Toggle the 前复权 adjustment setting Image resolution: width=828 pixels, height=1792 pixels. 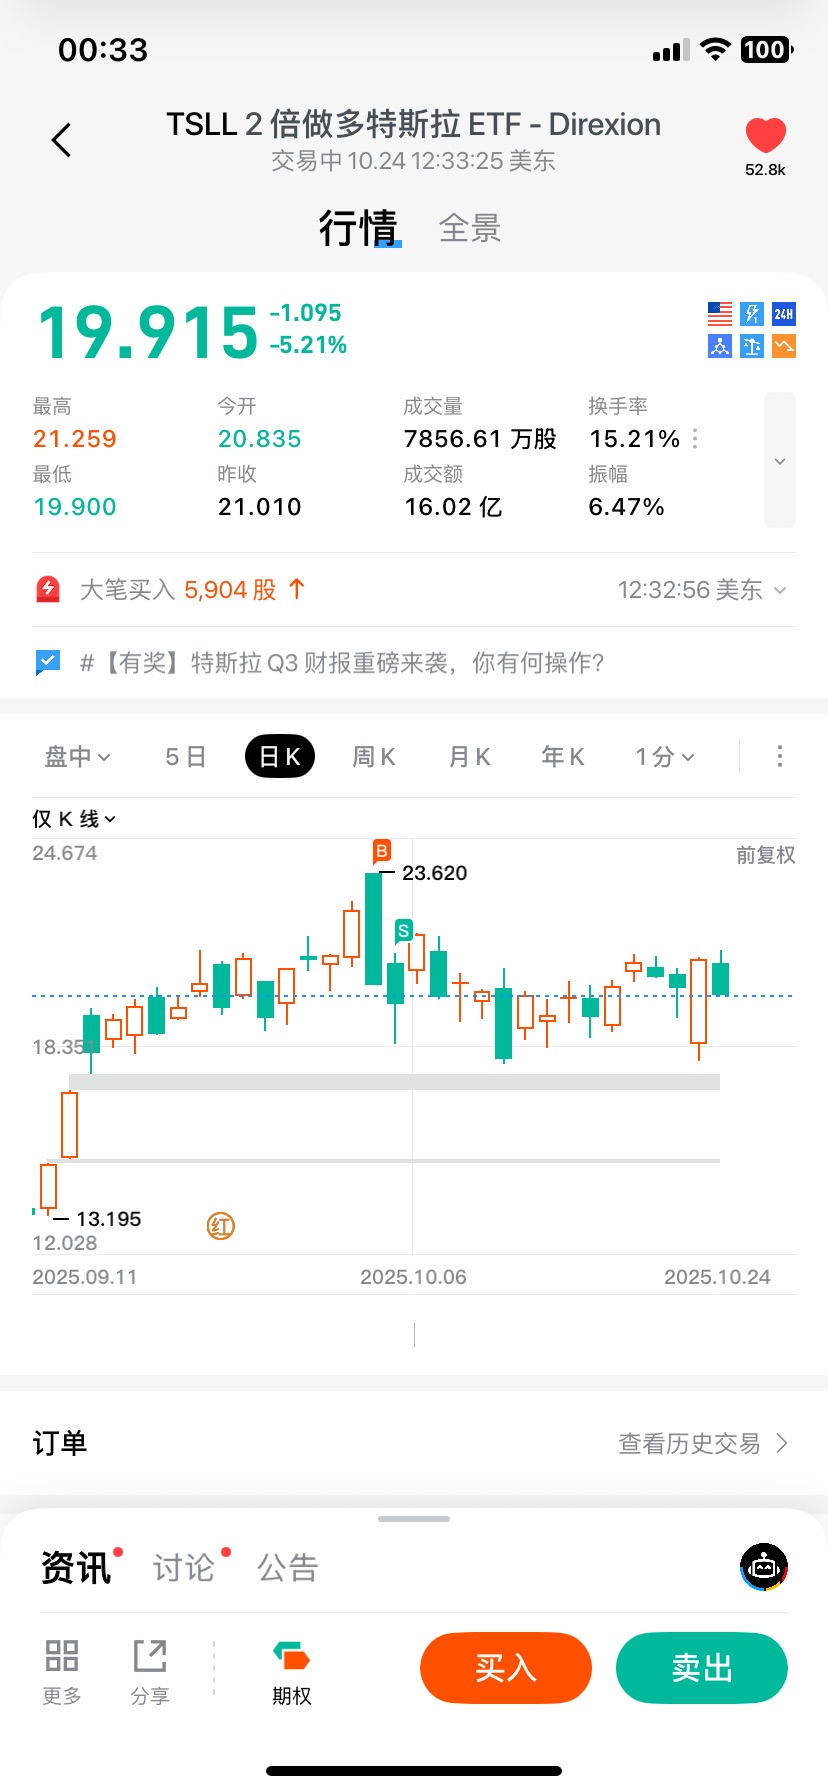(x=765, y=855)
